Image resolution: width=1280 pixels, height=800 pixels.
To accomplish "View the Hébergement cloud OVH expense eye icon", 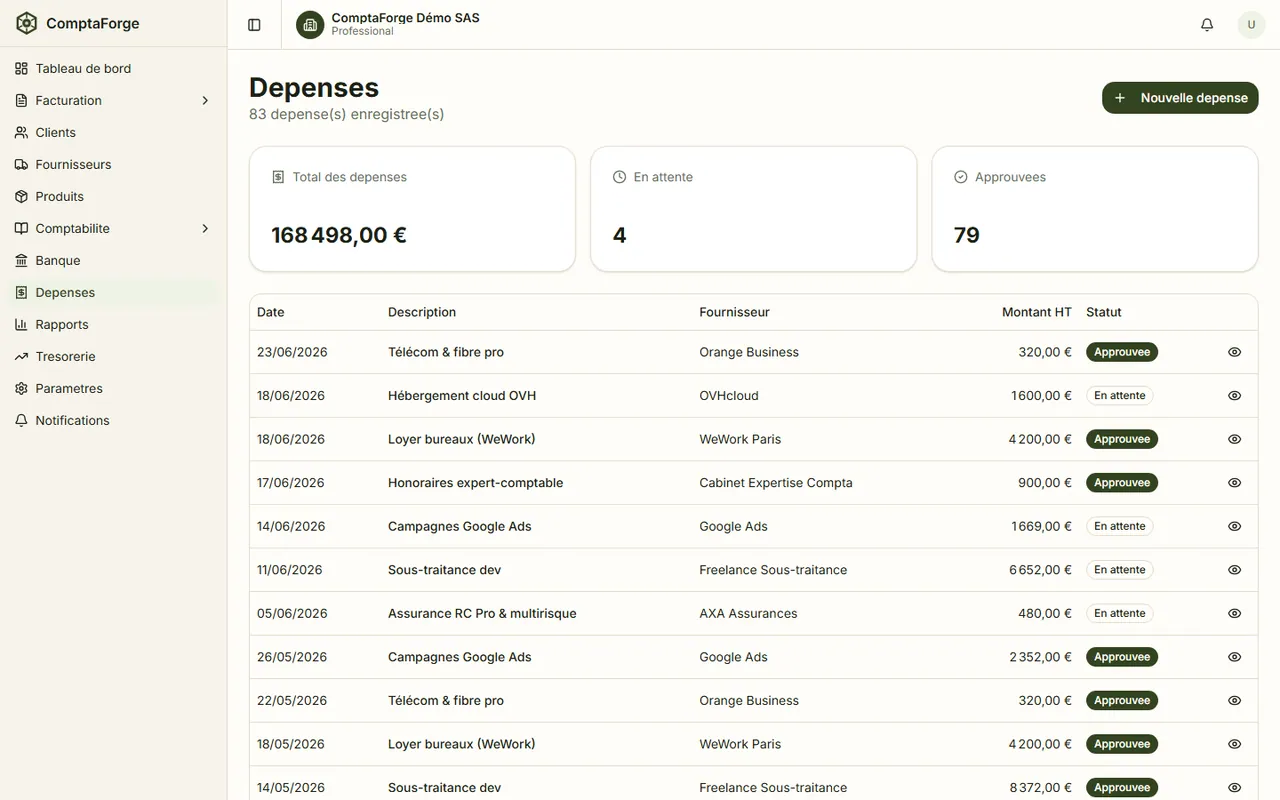I will 1234,396.
